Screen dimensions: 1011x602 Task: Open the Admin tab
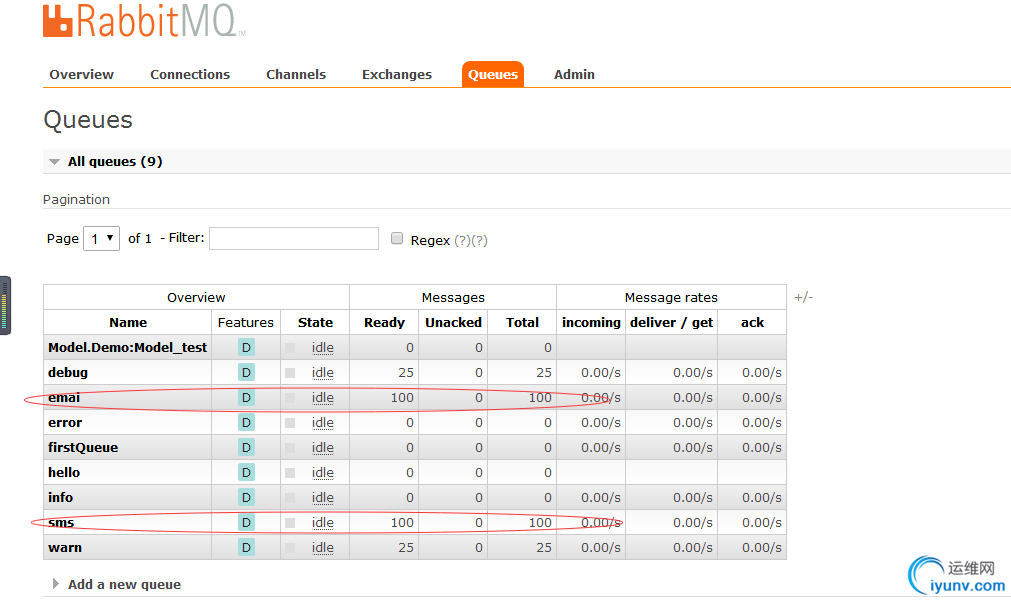point(574,75)
